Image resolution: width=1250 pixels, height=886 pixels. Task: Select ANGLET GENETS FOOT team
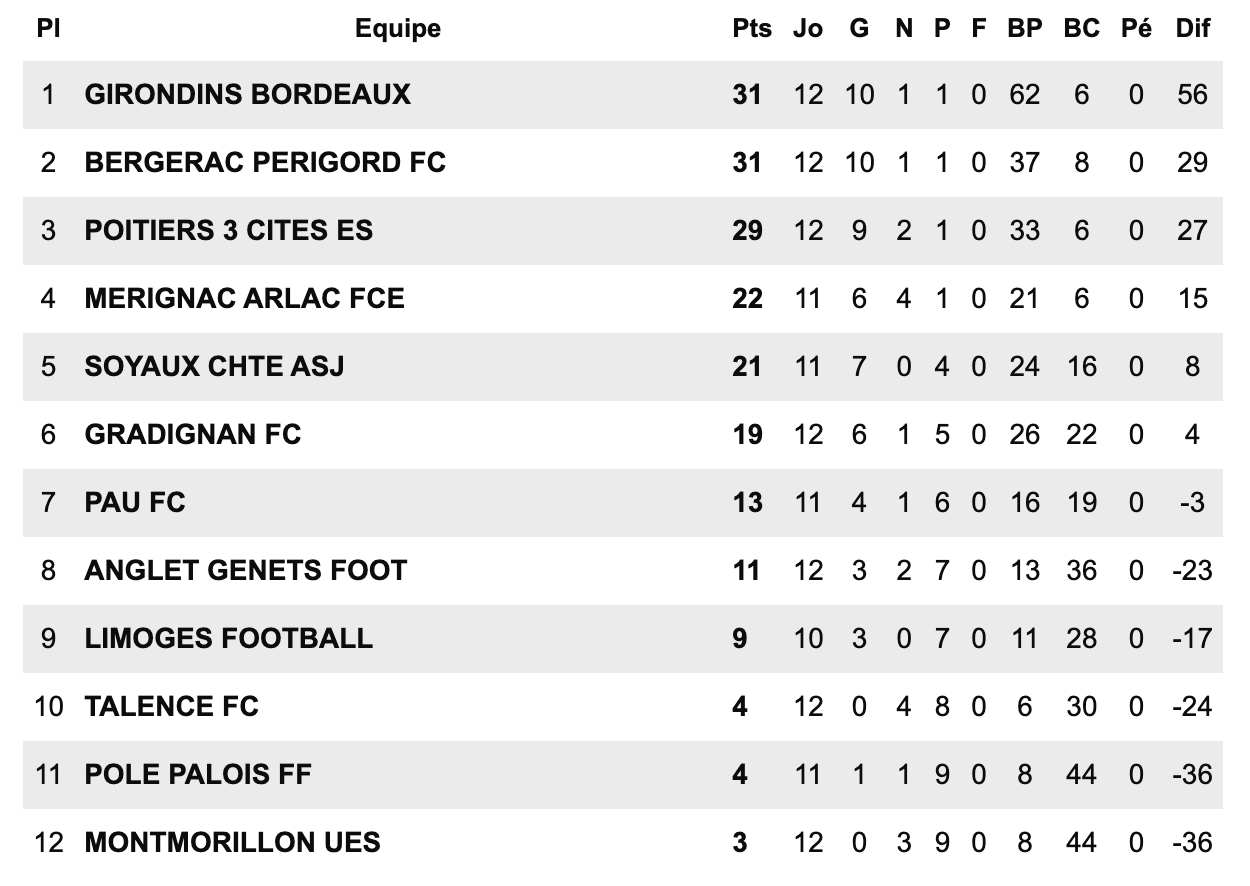246,570
